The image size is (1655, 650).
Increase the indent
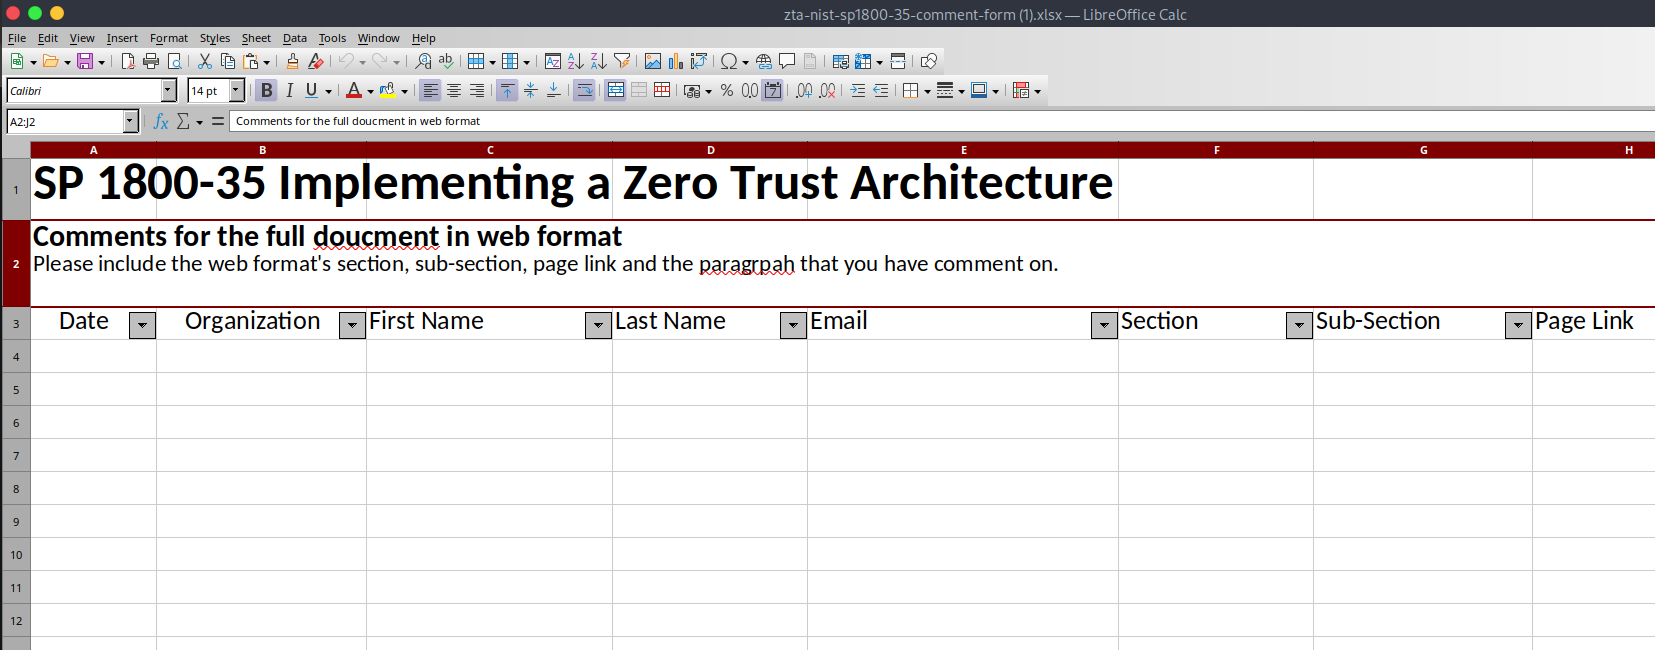pyautogui.click(x=858, y=90)
